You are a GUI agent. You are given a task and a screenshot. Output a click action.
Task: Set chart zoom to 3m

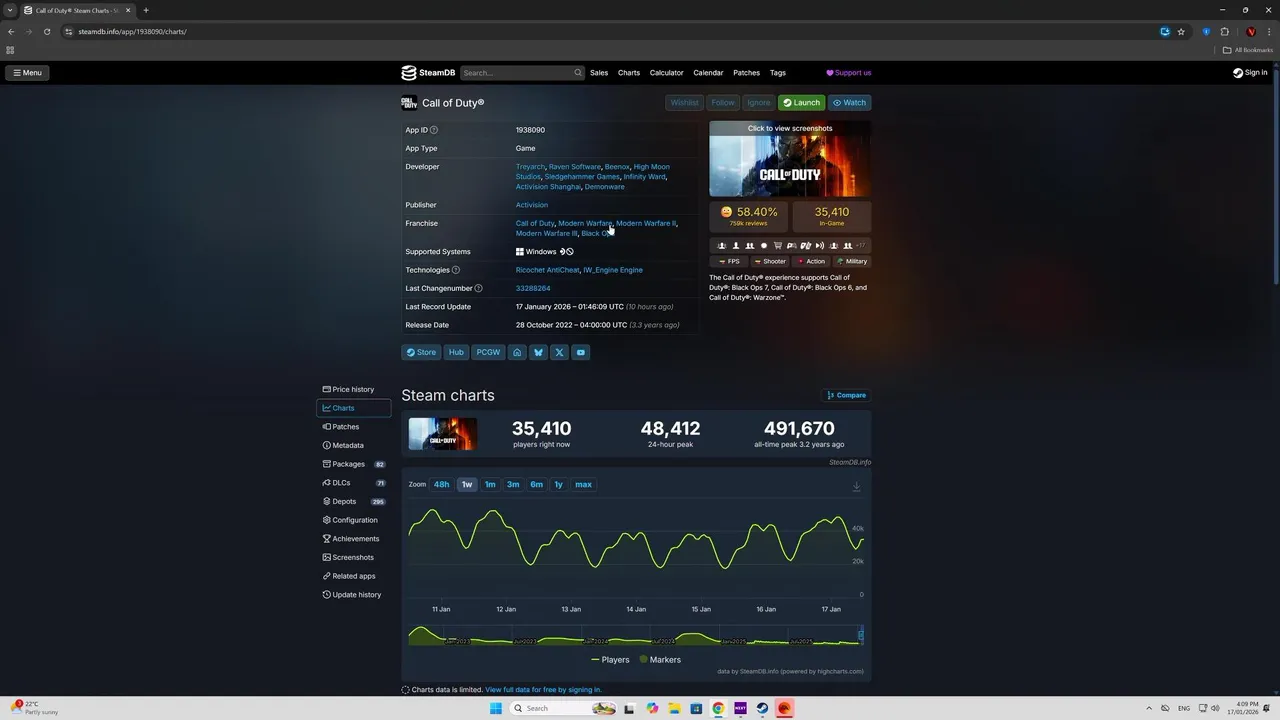click(x=513, y=484)
